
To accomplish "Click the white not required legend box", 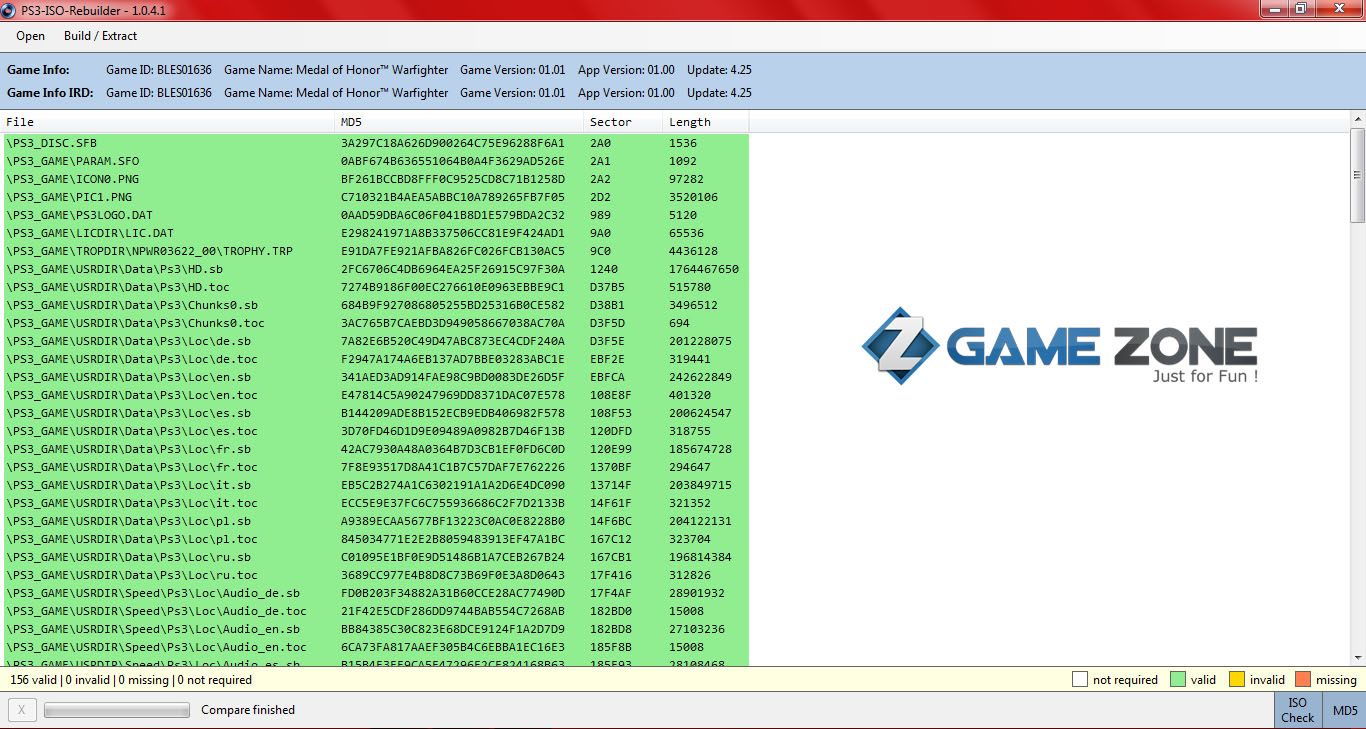I will [x=1079, y=680].
